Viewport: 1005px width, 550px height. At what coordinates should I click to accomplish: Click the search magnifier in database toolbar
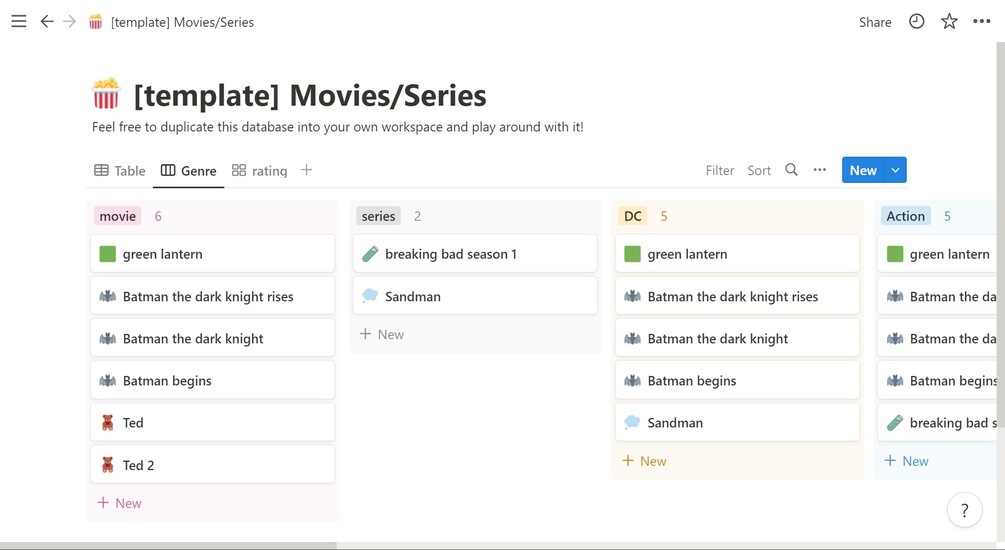(x=791, y=170)
